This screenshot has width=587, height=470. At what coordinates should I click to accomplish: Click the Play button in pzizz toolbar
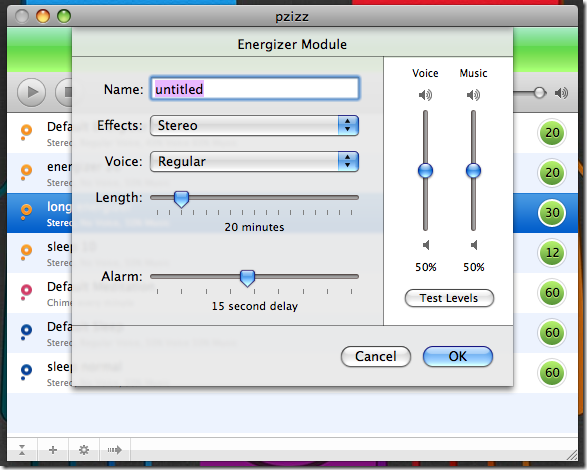[31, 92]
